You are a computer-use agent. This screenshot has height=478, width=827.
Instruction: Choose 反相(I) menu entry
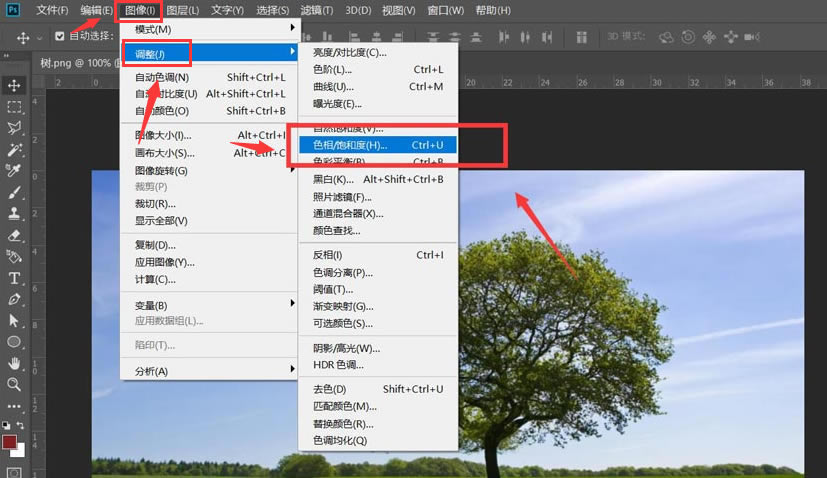378,255
